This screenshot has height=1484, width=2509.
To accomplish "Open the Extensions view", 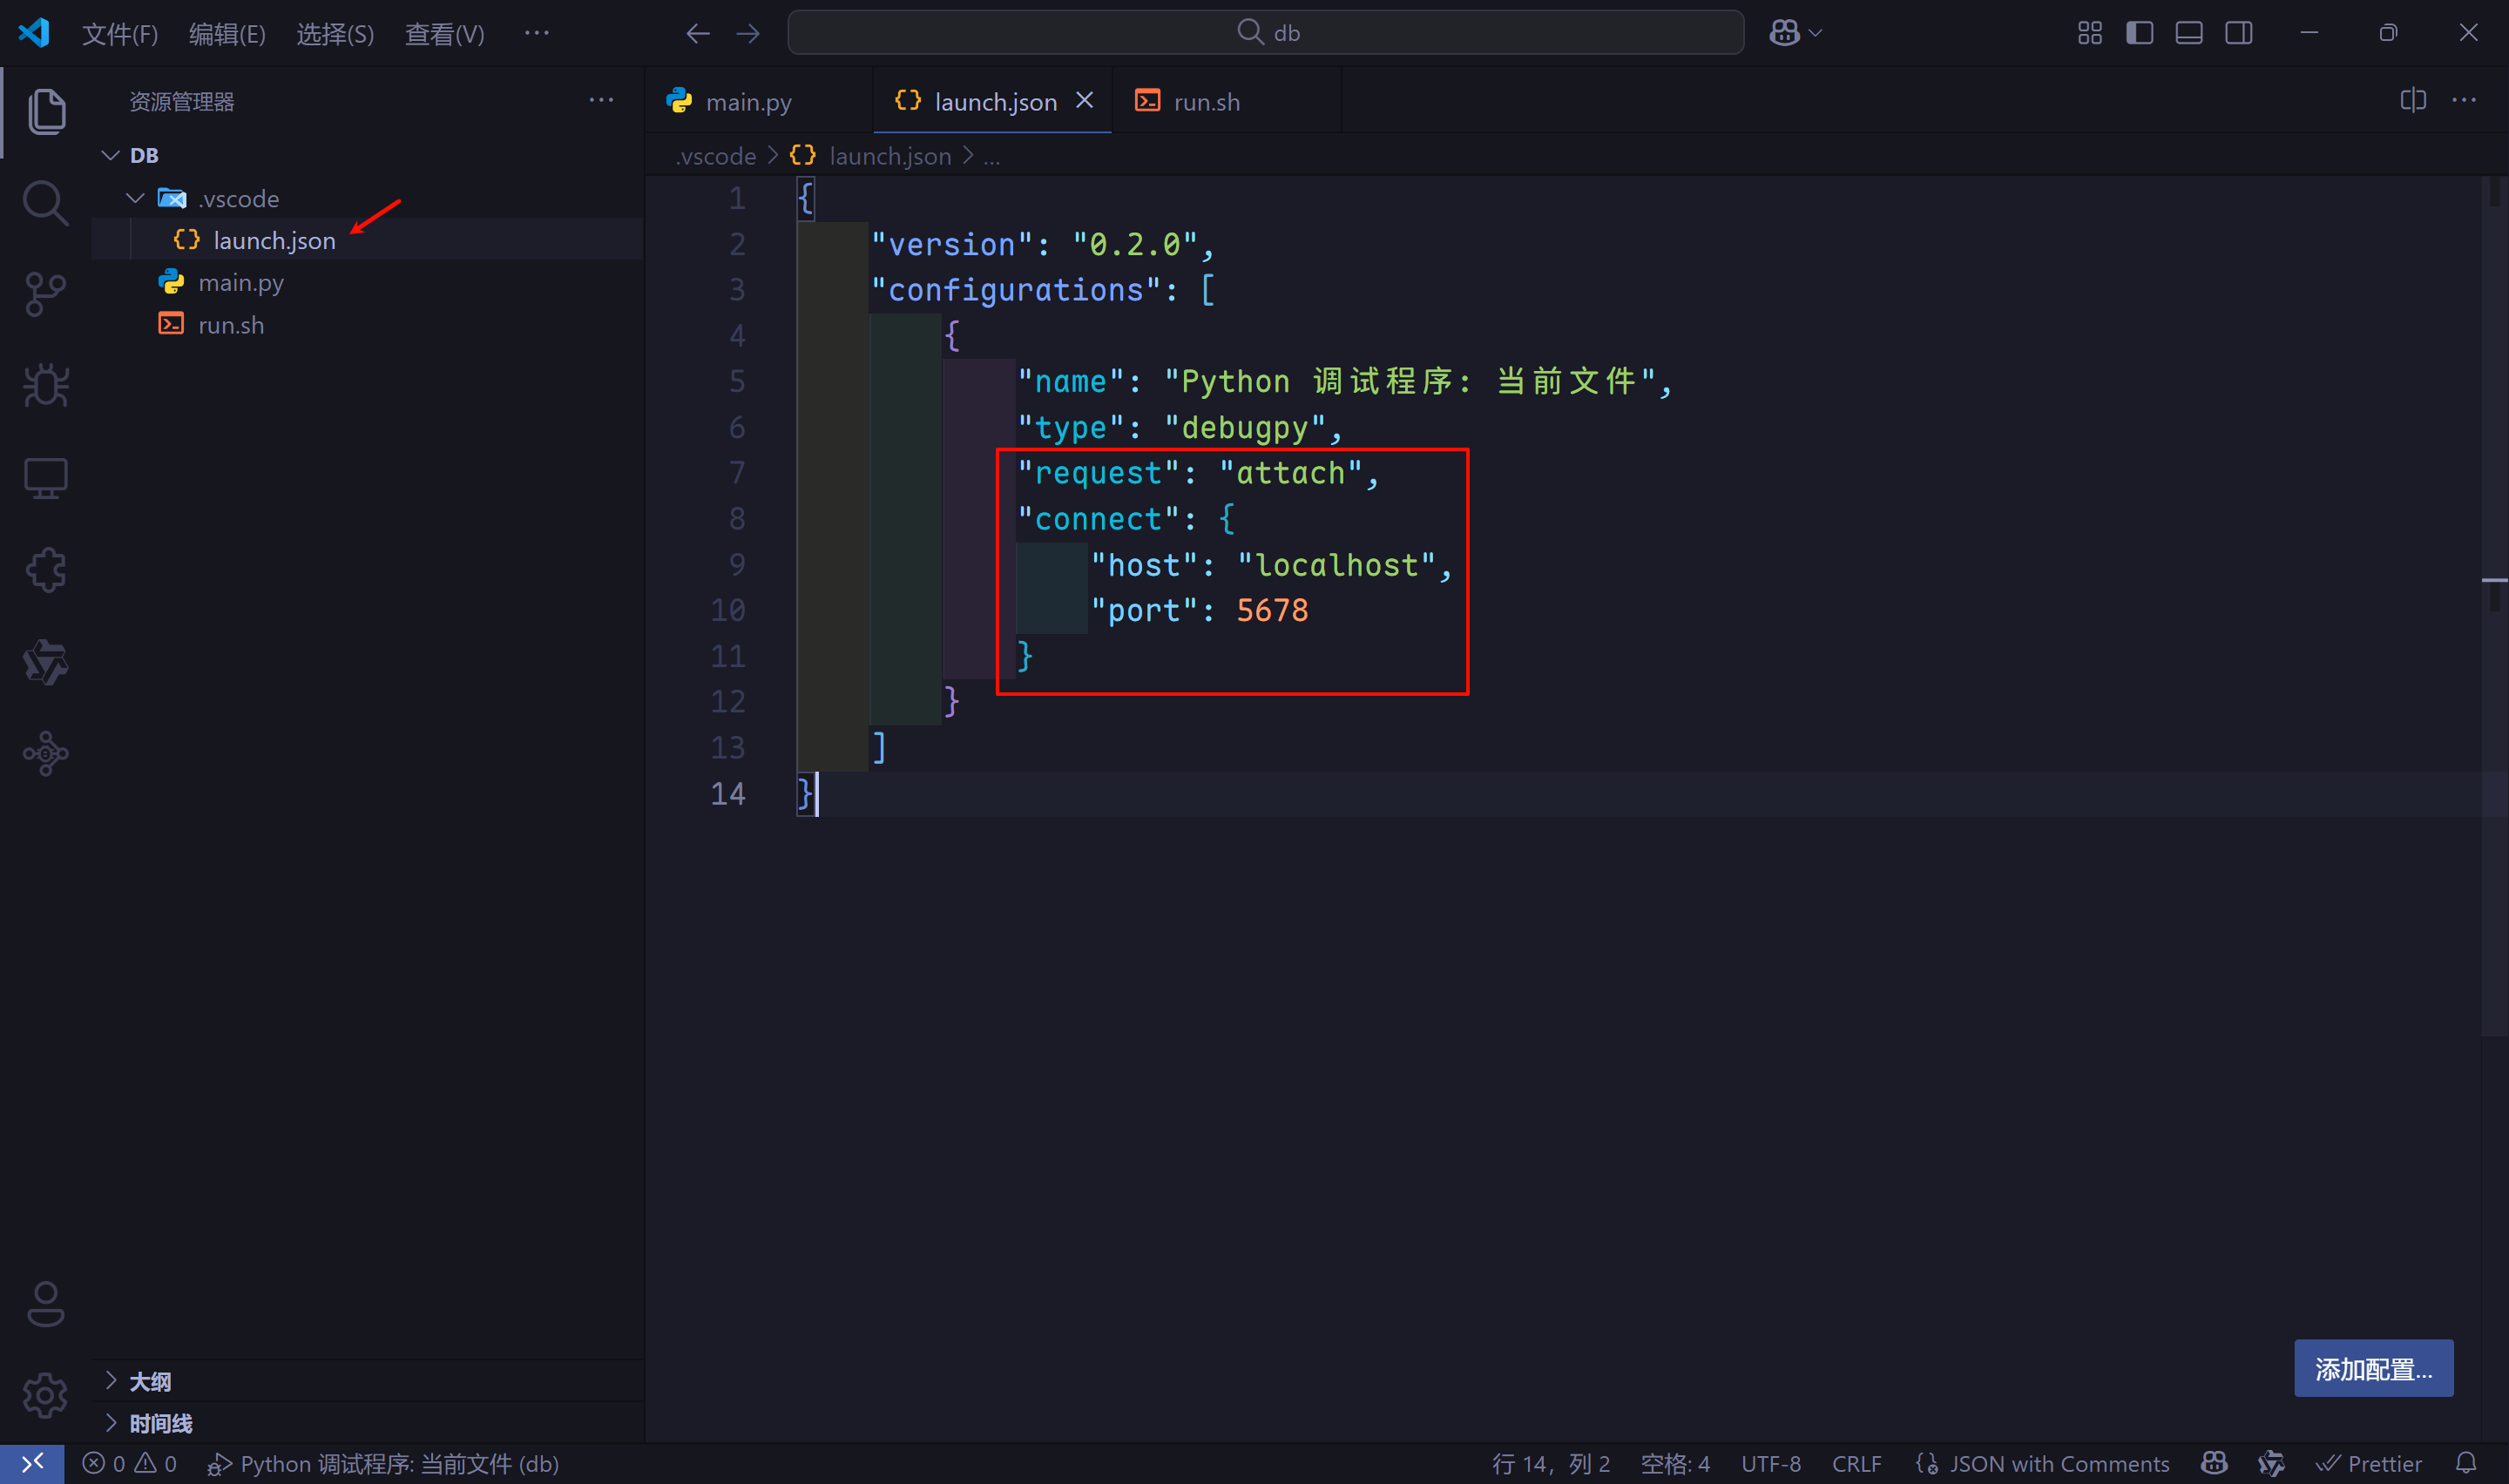I will tap(45, 570).
